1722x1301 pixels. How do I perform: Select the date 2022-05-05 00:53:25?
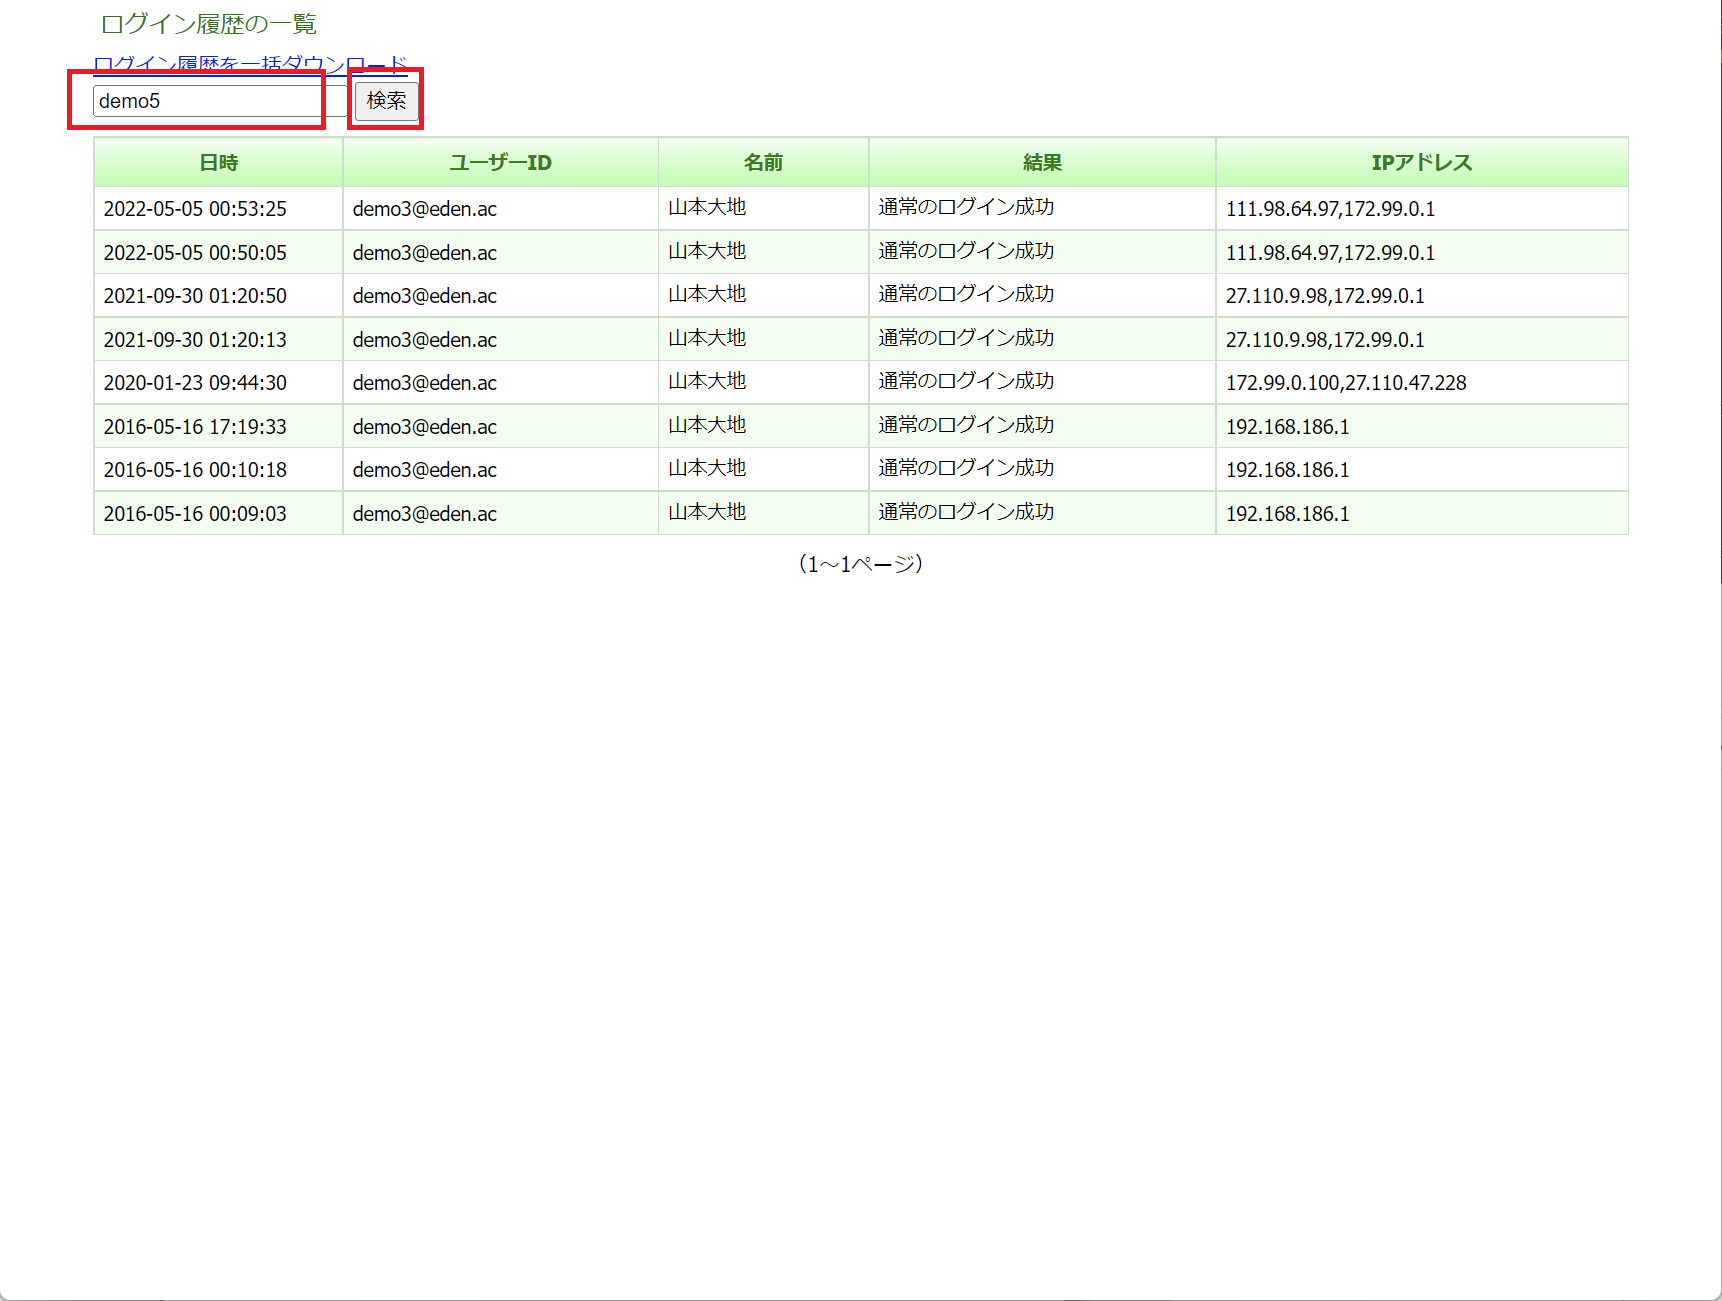pos(195,209)
